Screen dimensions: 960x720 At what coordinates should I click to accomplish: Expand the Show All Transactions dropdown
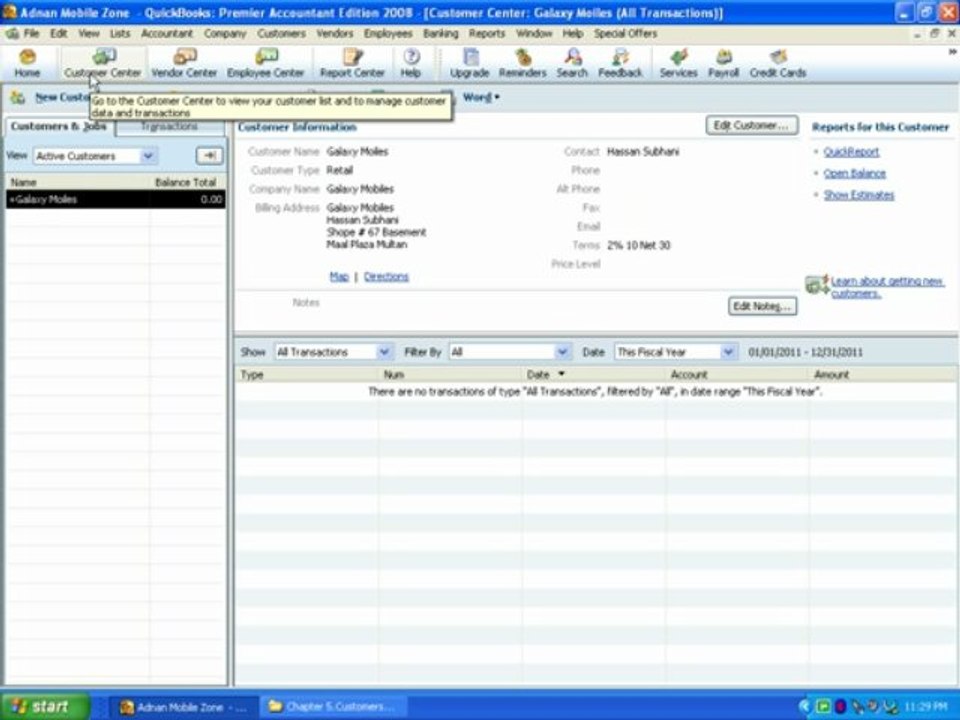(x=384, y=352)
